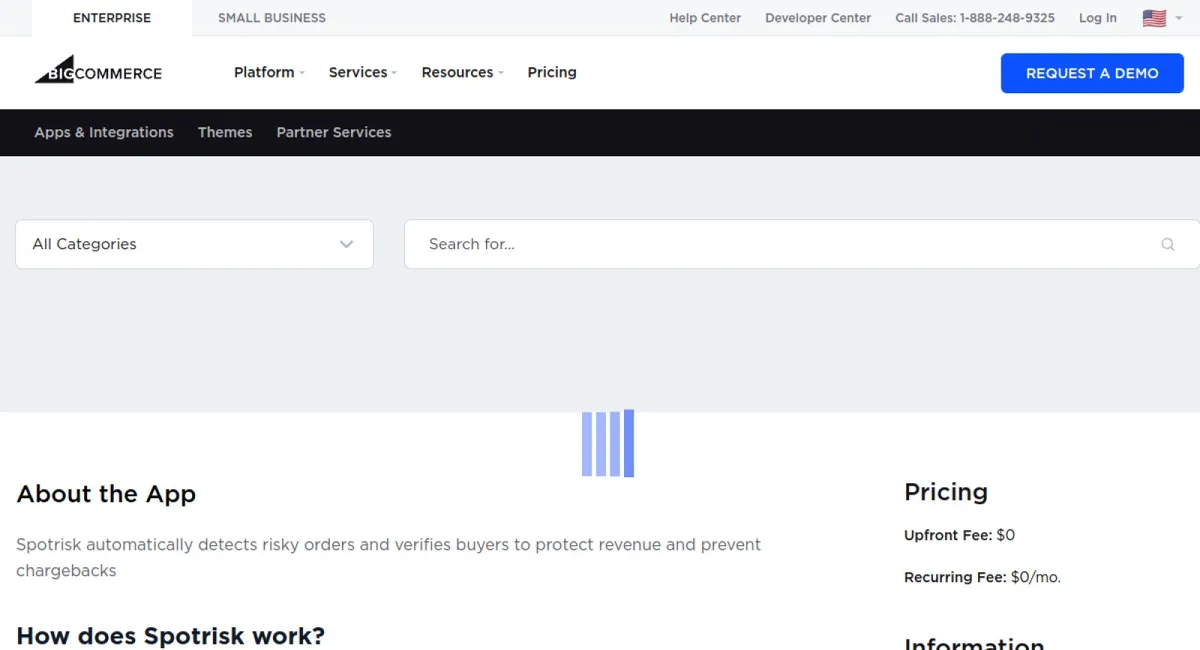Open Partner Services section
1200x650 pixels.
pyautogui.click(x=334, y=132)
